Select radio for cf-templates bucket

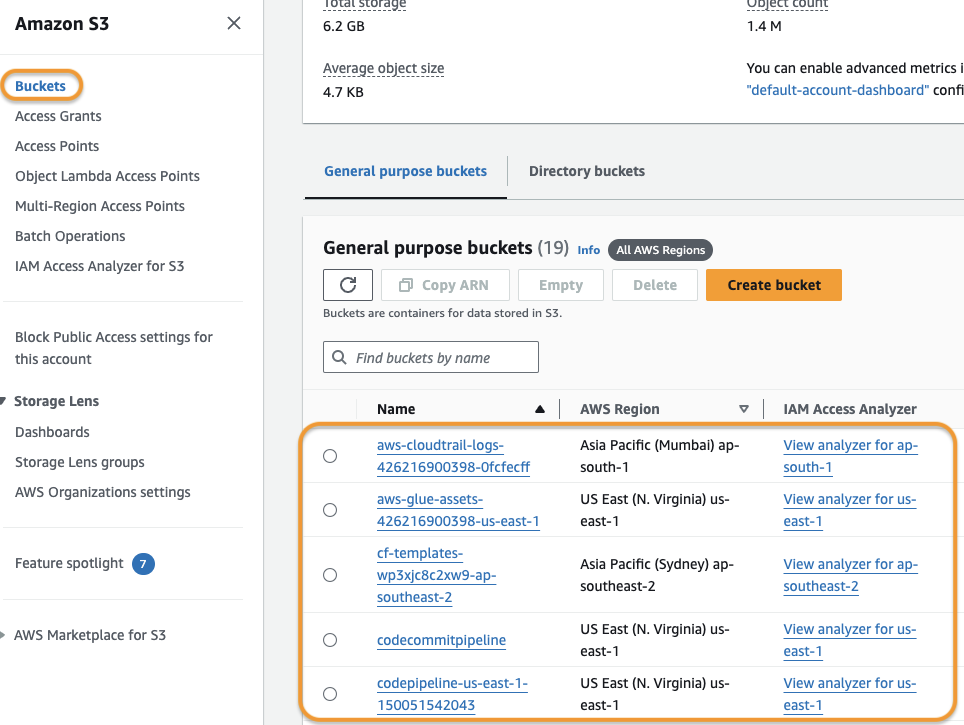pos(330,575)
